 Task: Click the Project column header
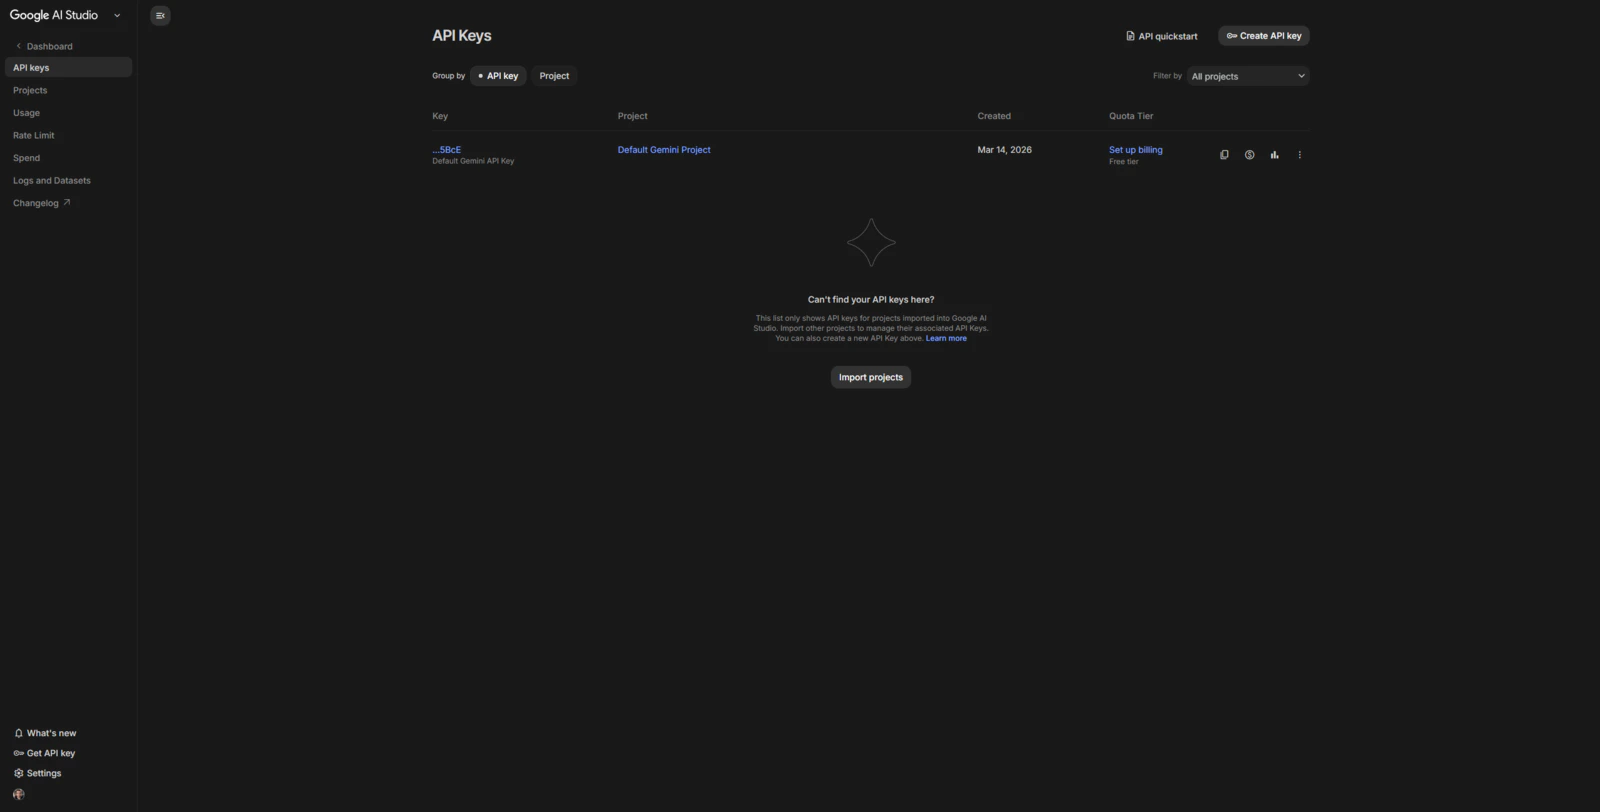(x=633, y=116)
